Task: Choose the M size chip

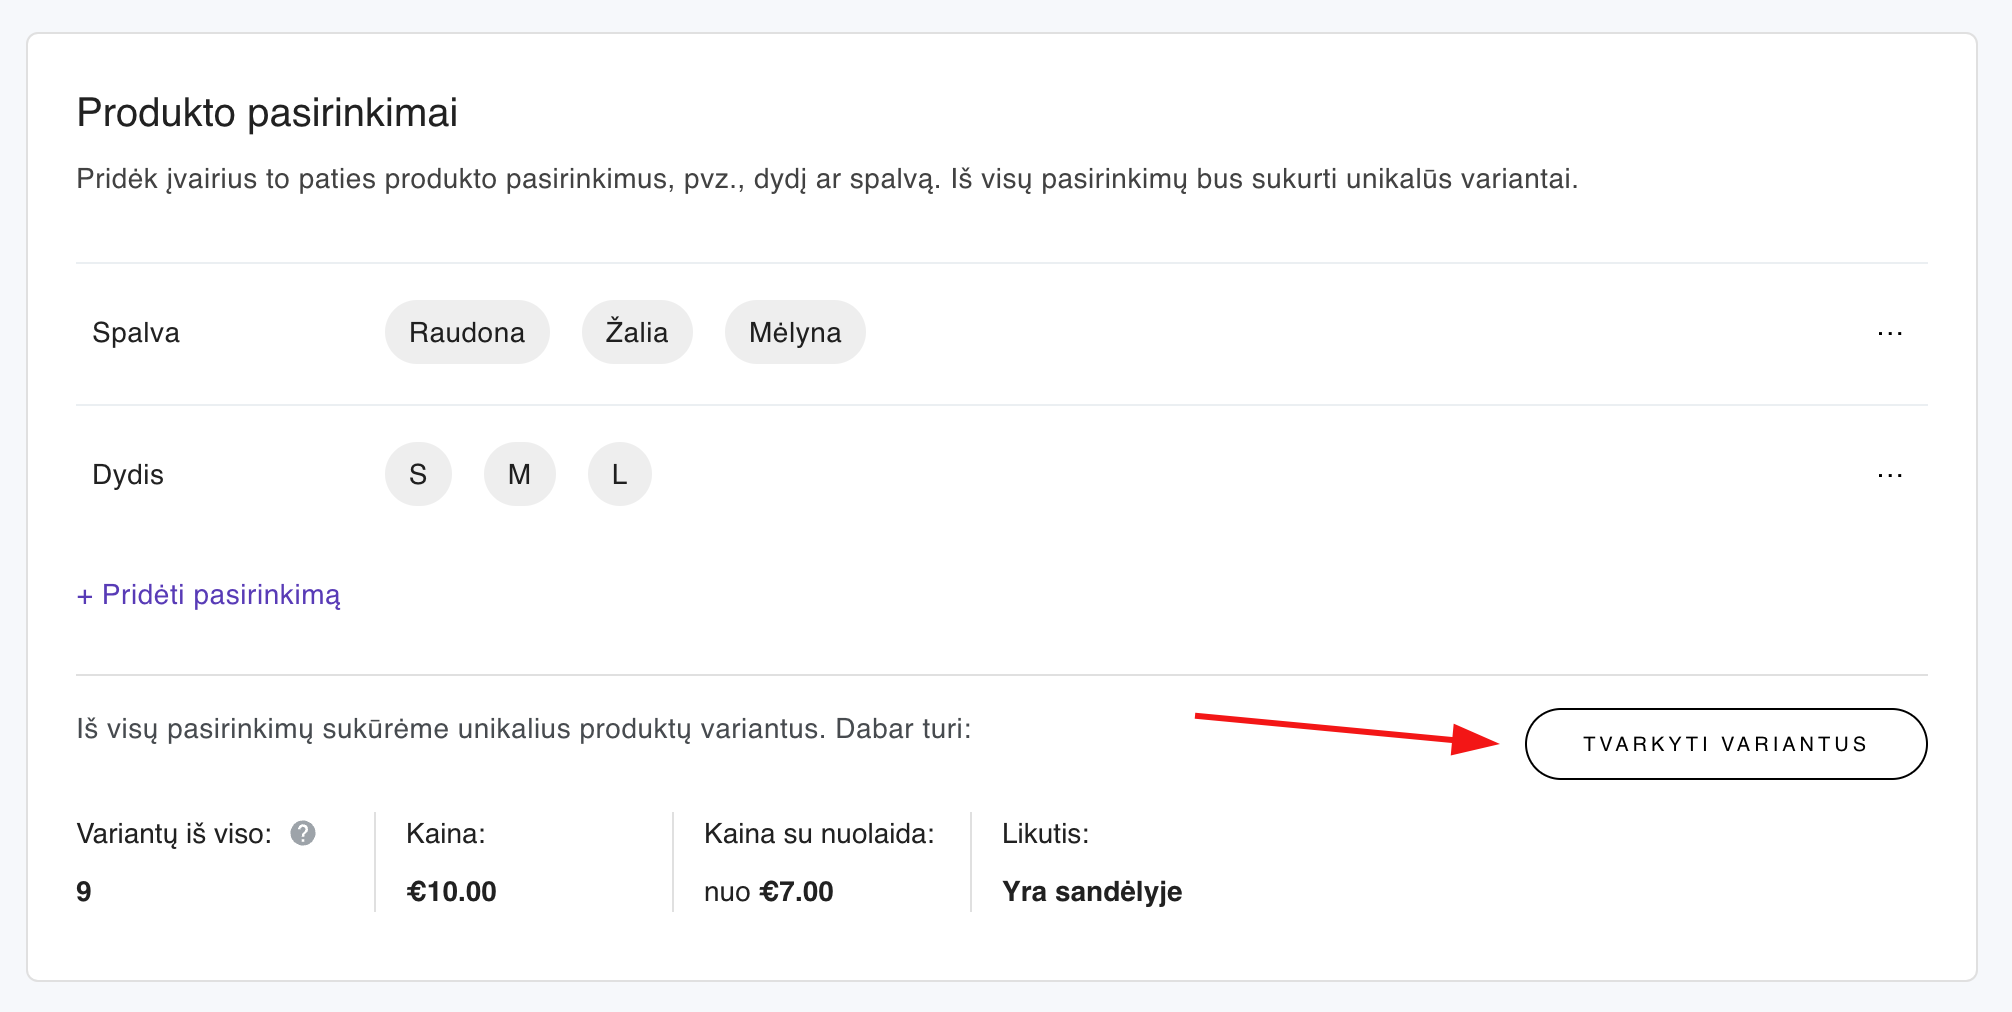Action: pos(519,475)
